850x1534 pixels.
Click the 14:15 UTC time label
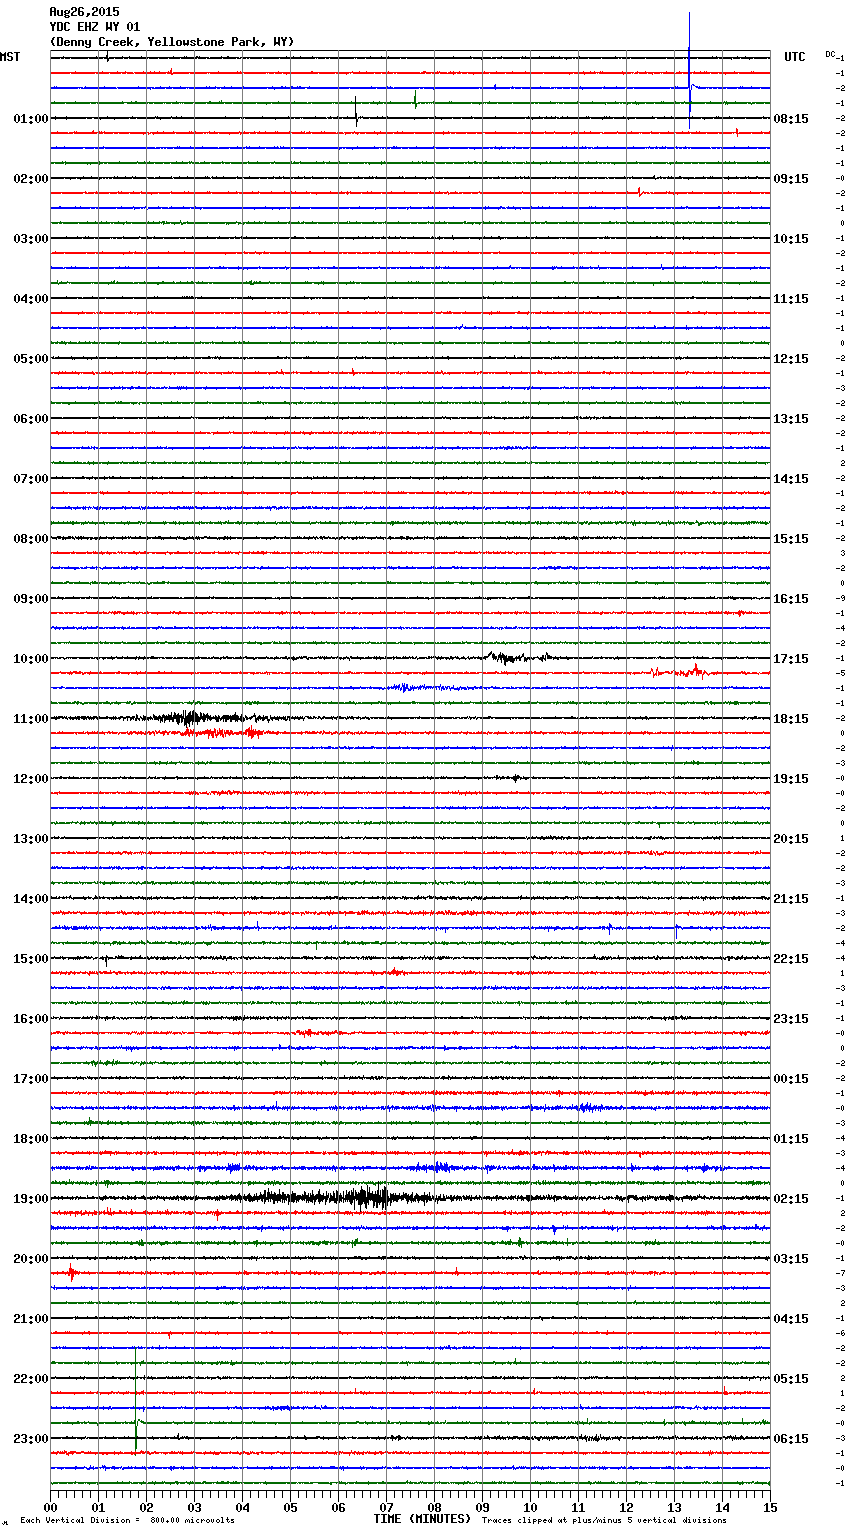791,479
